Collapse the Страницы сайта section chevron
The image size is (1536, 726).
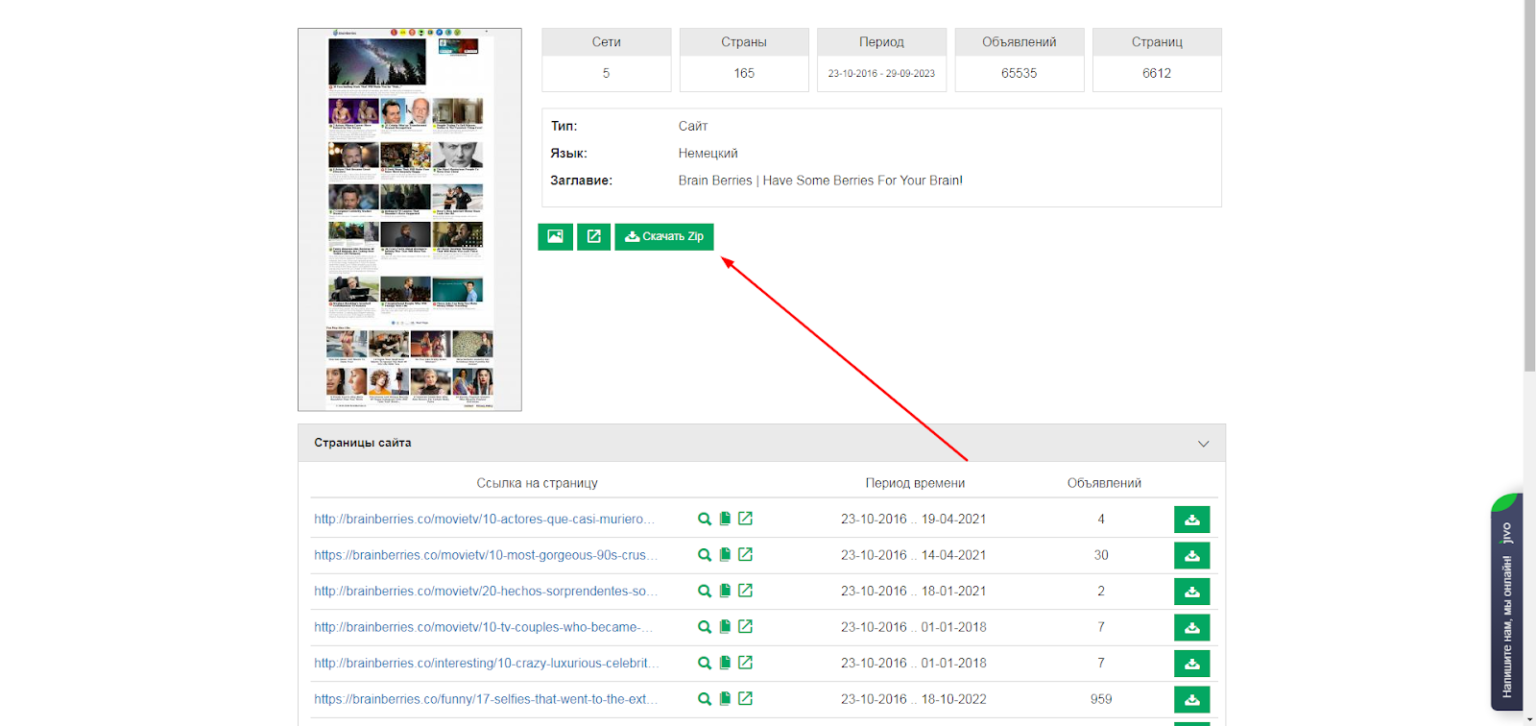pos(1204,443)
